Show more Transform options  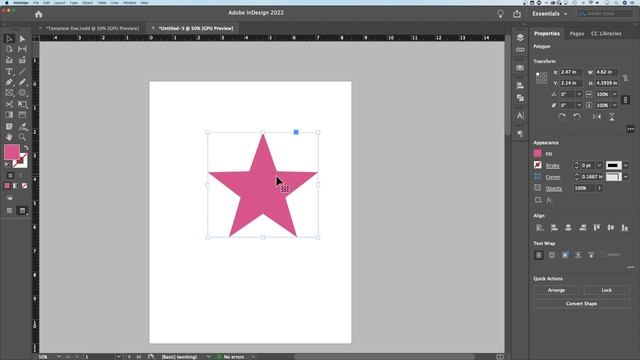coord(631,129)
